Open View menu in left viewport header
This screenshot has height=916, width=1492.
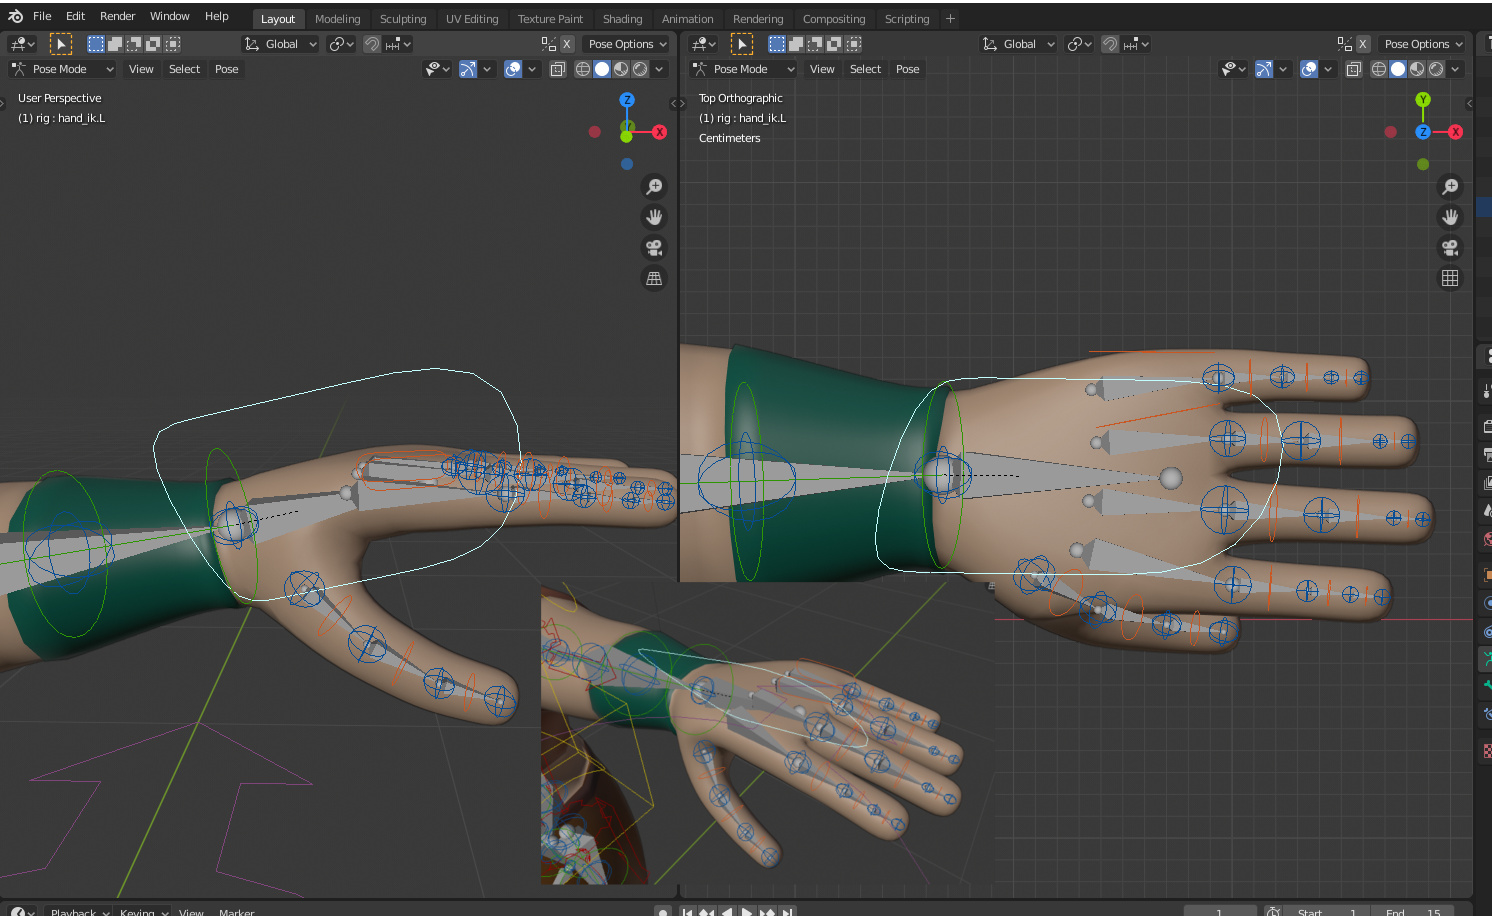141,69
